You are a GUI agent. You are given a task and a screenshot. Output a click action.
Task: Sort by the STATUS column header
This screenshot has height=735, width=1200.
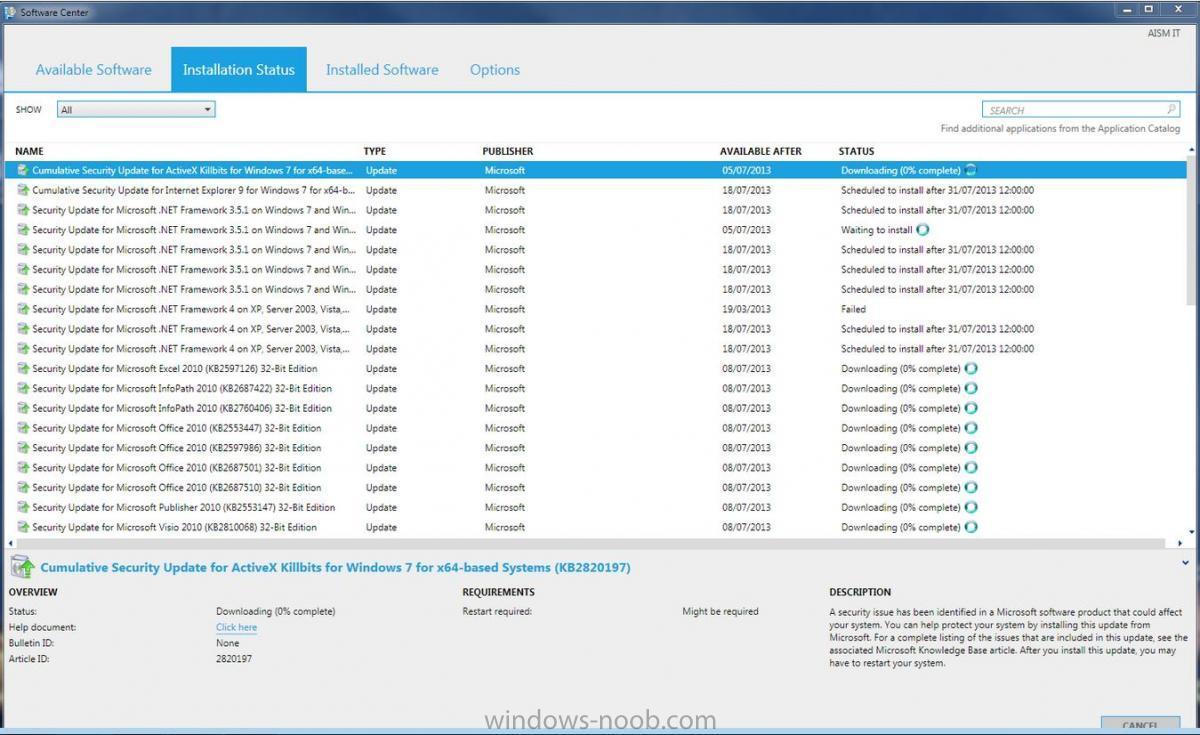[857, 151]
